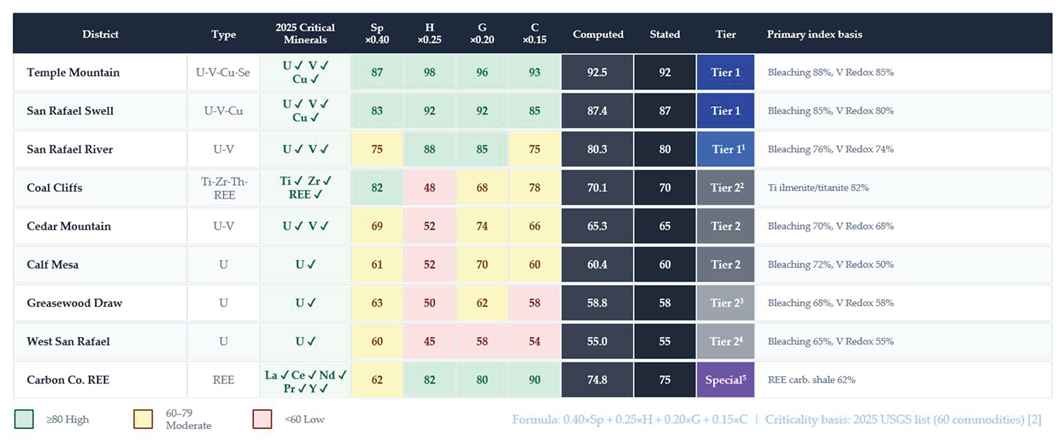Select computed score 92.5 cell

pyautogui.click(x=597, y=72)
